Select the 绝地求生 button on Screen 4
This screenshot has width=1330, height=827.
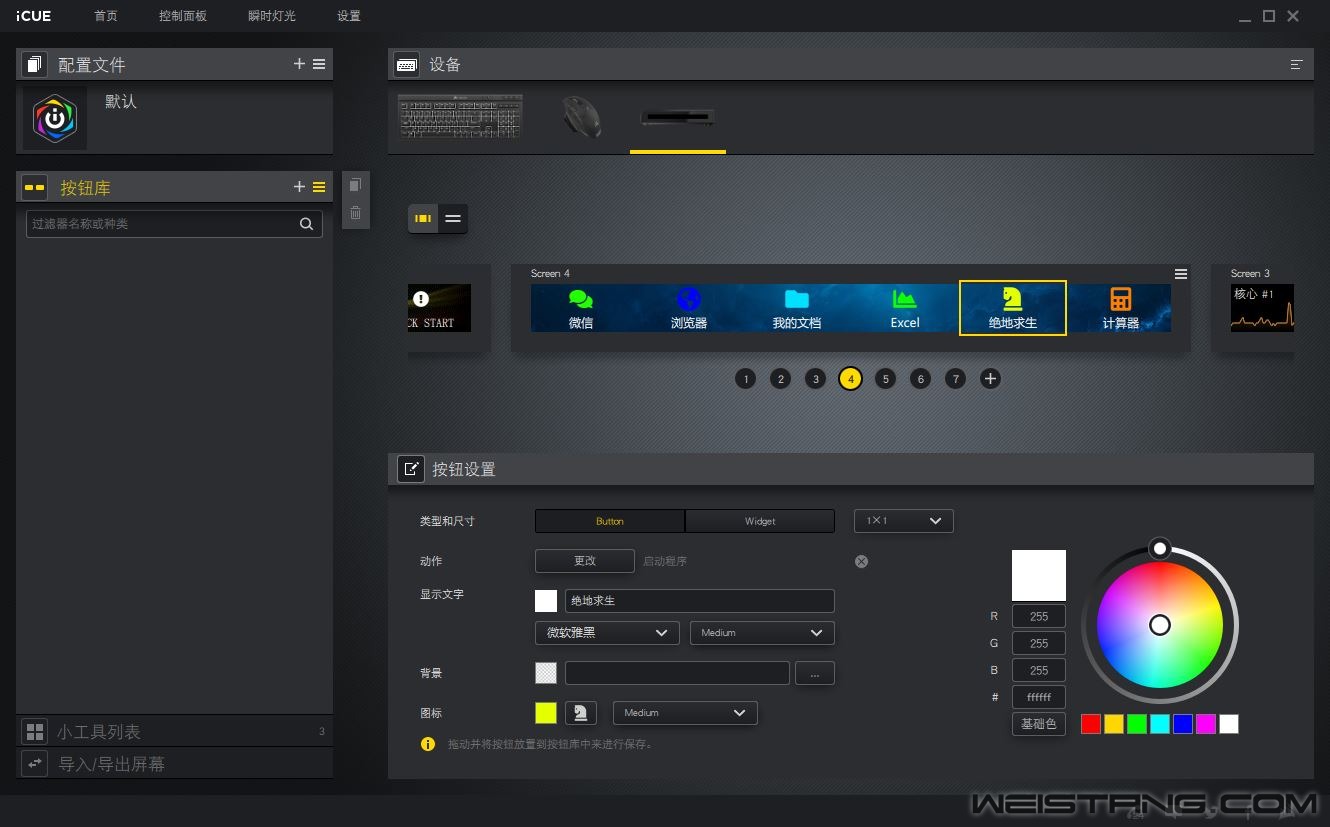point(1013,308)
